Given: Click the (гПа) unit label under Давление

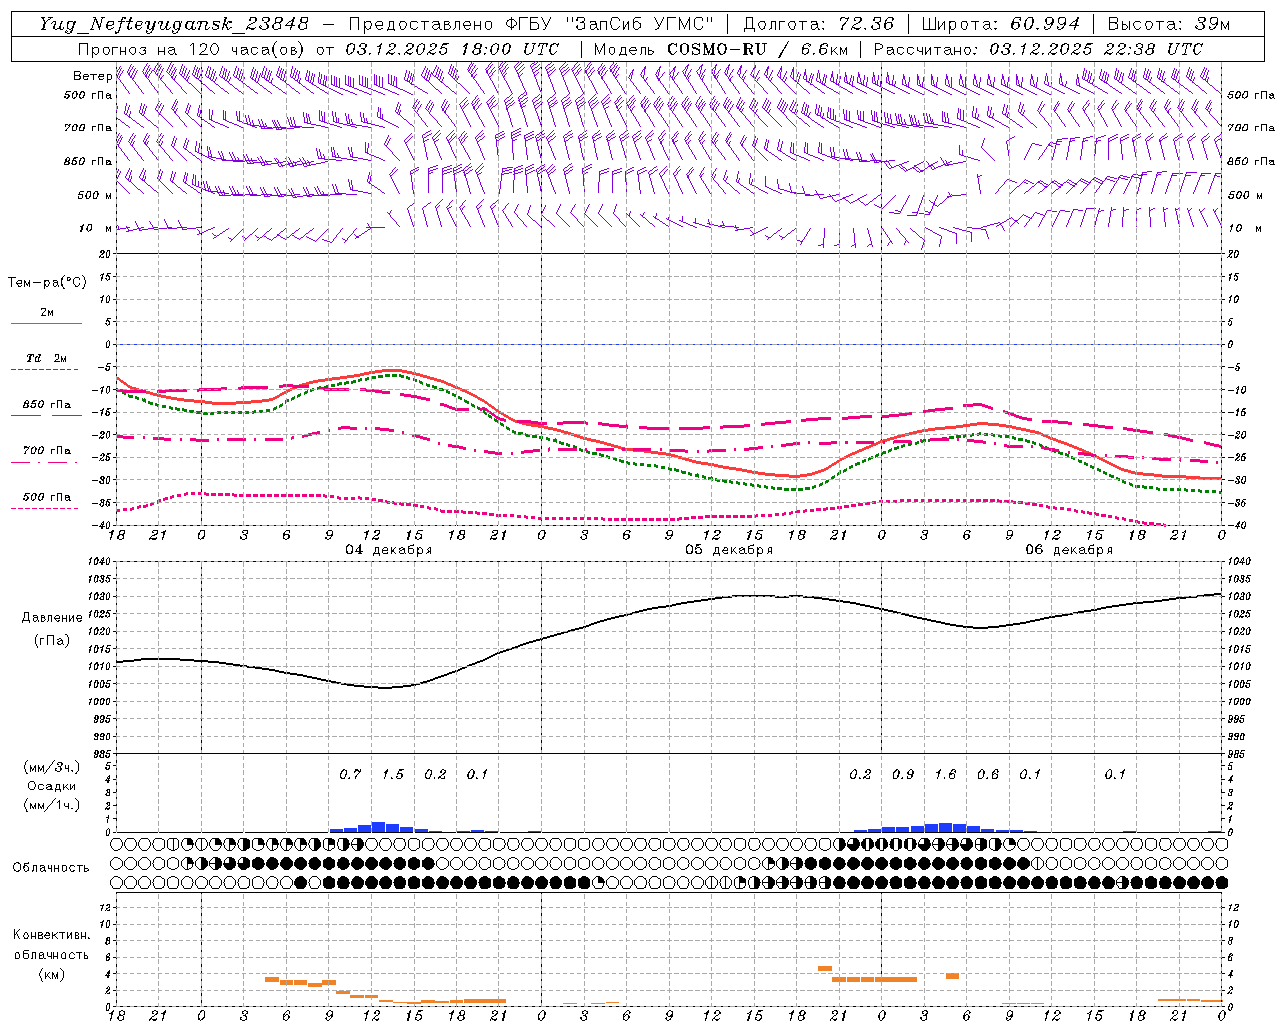Looking at the screenshot, I should click(52, 640).
